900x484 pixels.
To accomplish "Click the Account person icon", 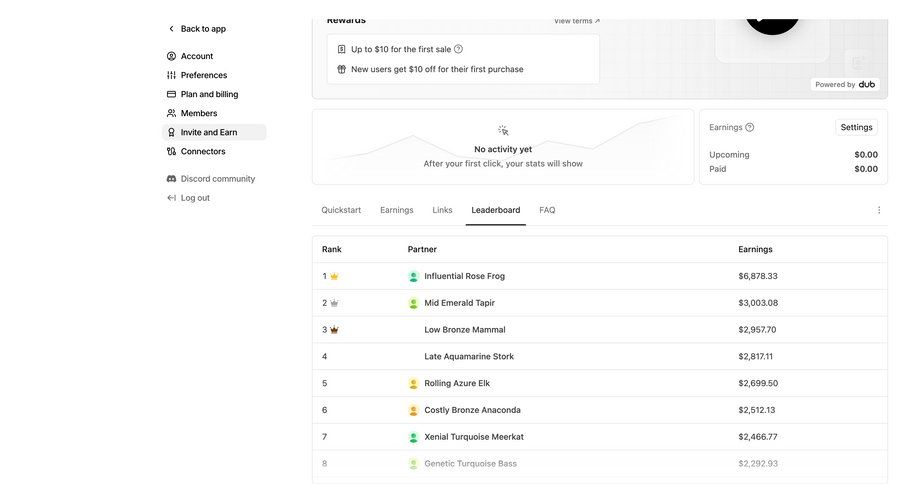I will [171, 56].
